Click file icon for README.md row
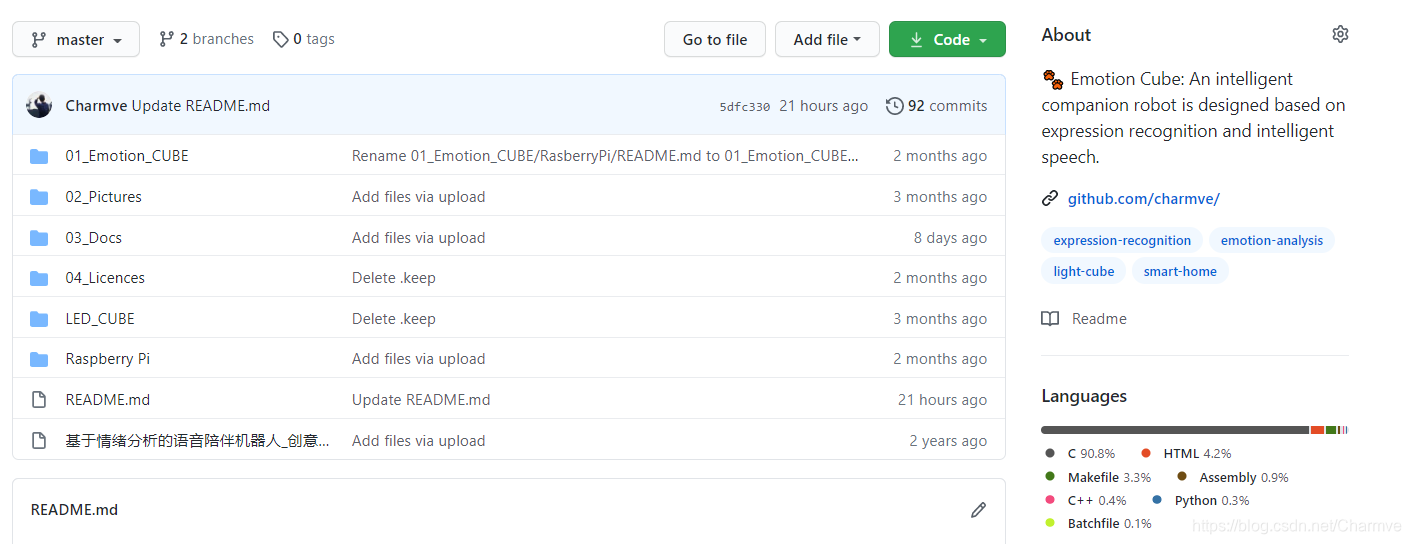 tap(39, 400)
